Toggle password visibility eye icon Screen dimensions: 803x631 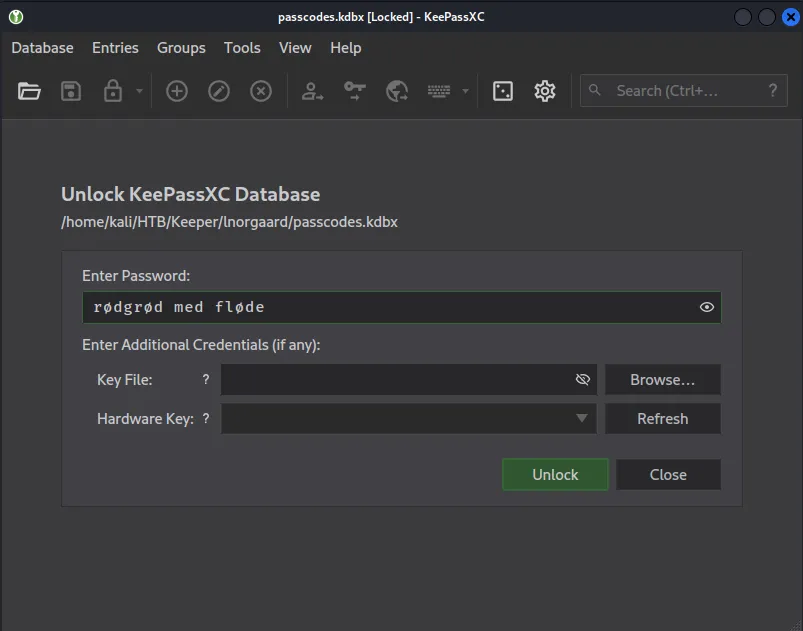(707, 307)
